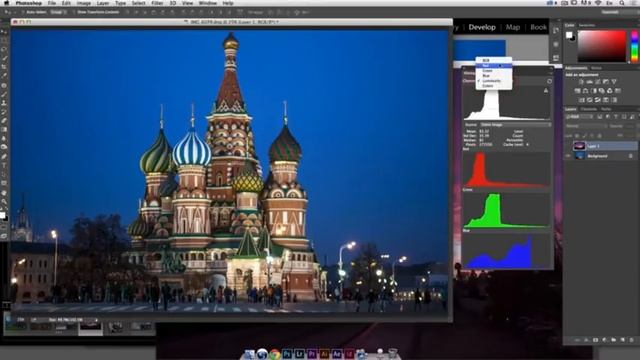This screenshot has width=640, height=360.
Task: Open the Kind layer filter dropdown
Action: (x=580, y=117)
